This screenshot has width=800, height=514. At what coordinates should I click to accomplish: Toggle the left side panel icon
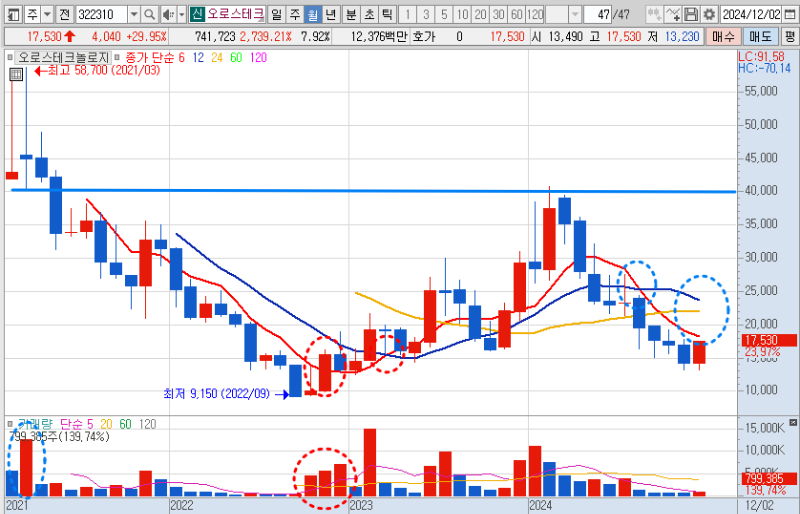click(x=13, y=14)
